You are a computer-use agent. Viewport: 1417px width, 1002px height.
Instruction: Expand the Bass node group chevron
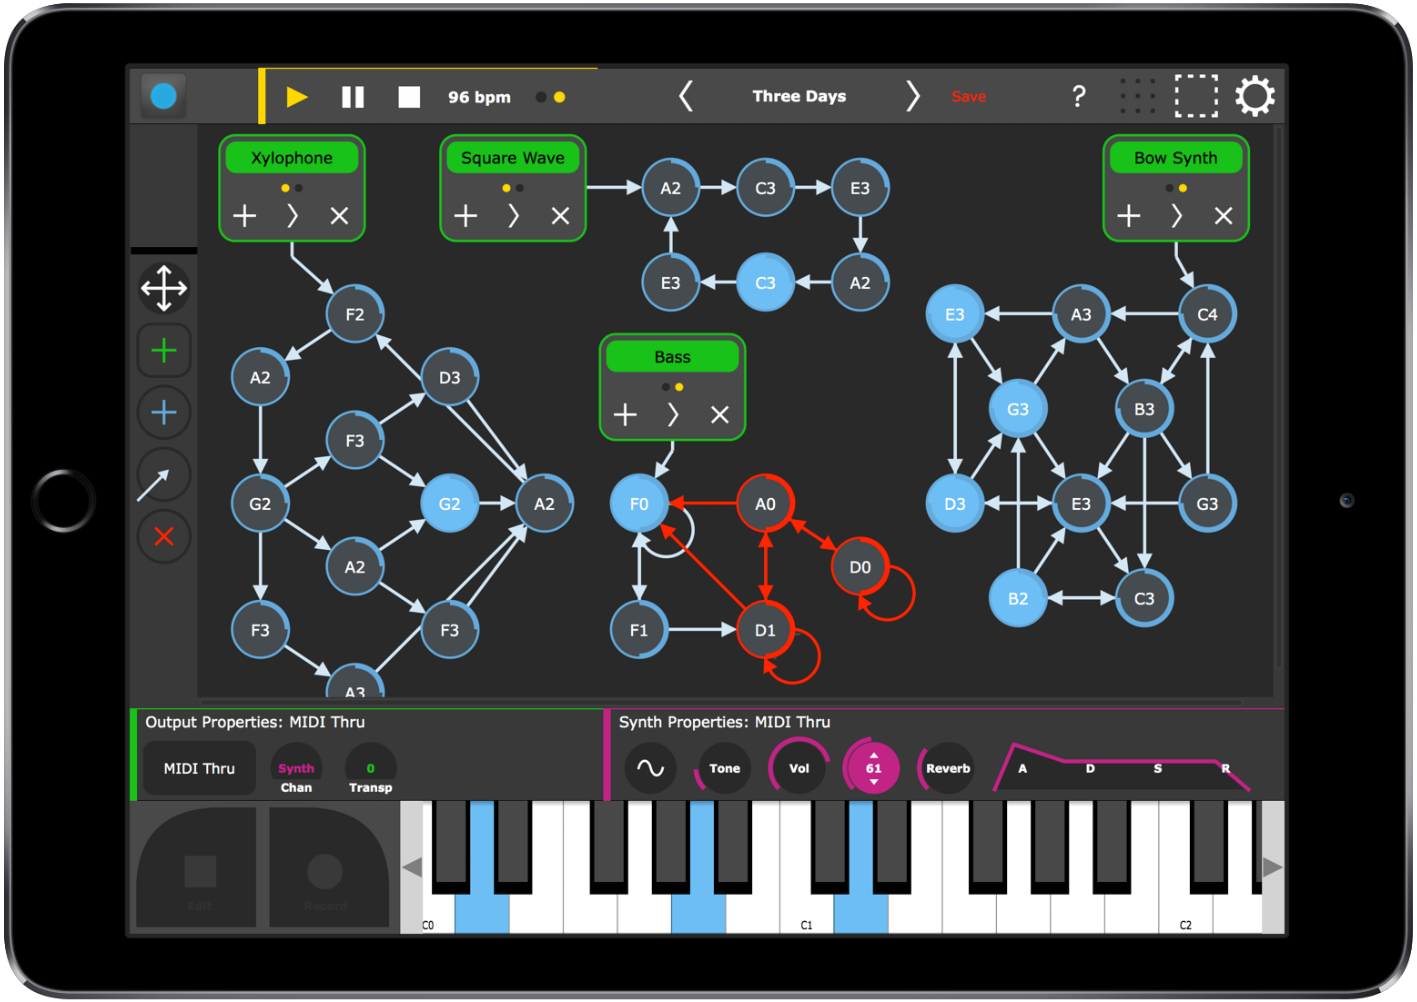(672, 414)
